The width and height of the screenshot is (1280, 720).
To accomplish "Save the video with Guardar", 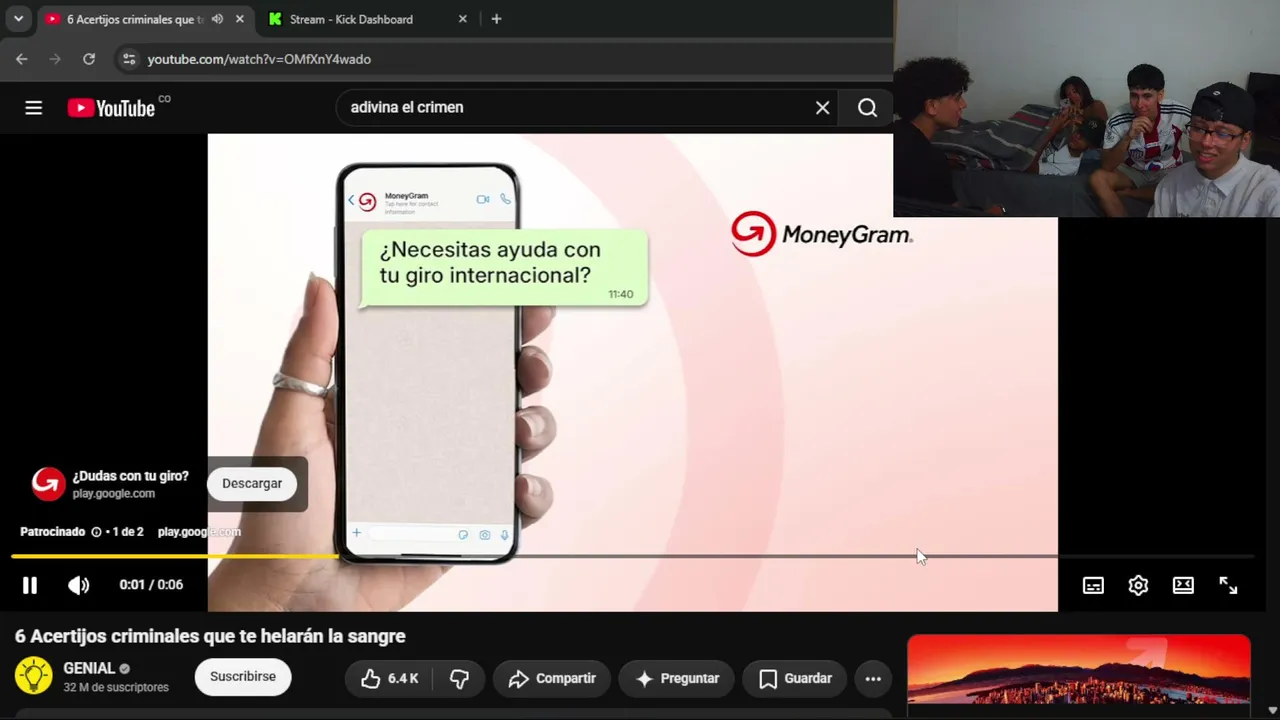I will [794, 679].
